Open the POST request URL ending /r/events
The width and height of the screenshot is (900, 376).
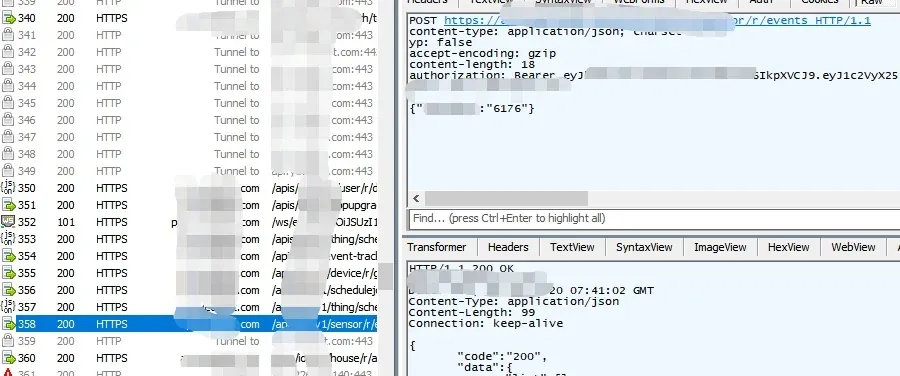pyautogui.click(x=657, y=21)
